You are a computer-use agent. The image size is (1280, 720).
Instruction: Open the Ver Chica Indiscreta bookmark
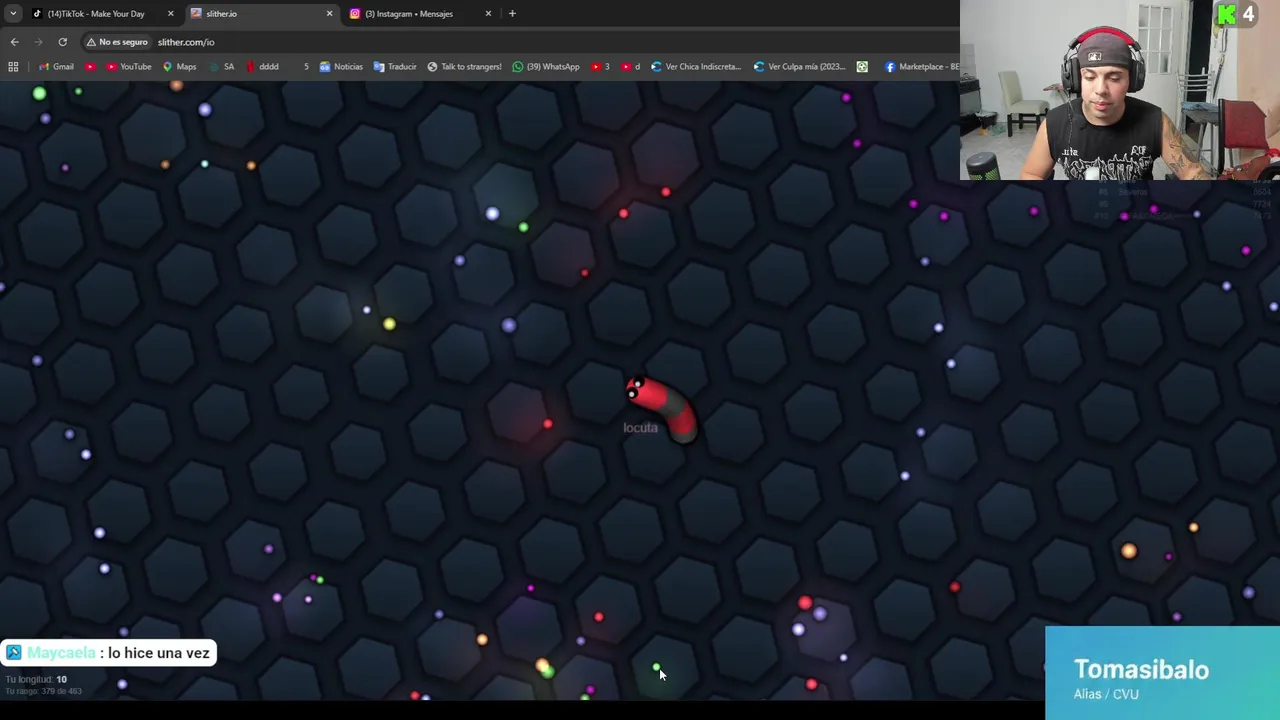click(695, 67)
